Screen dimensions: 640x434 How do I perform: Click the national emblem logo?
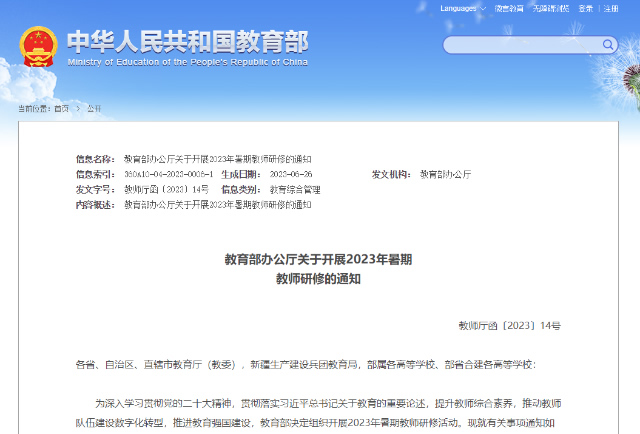point(38,47)
